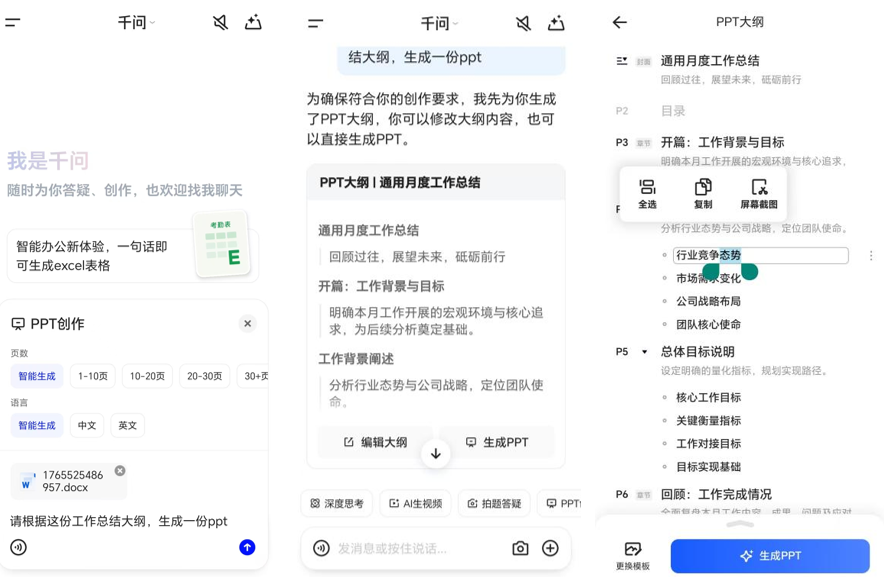Select 市场需求变化 outline item
Image resolution: width=884 pixels, height=577 pixels.
[x=708, y=278]
